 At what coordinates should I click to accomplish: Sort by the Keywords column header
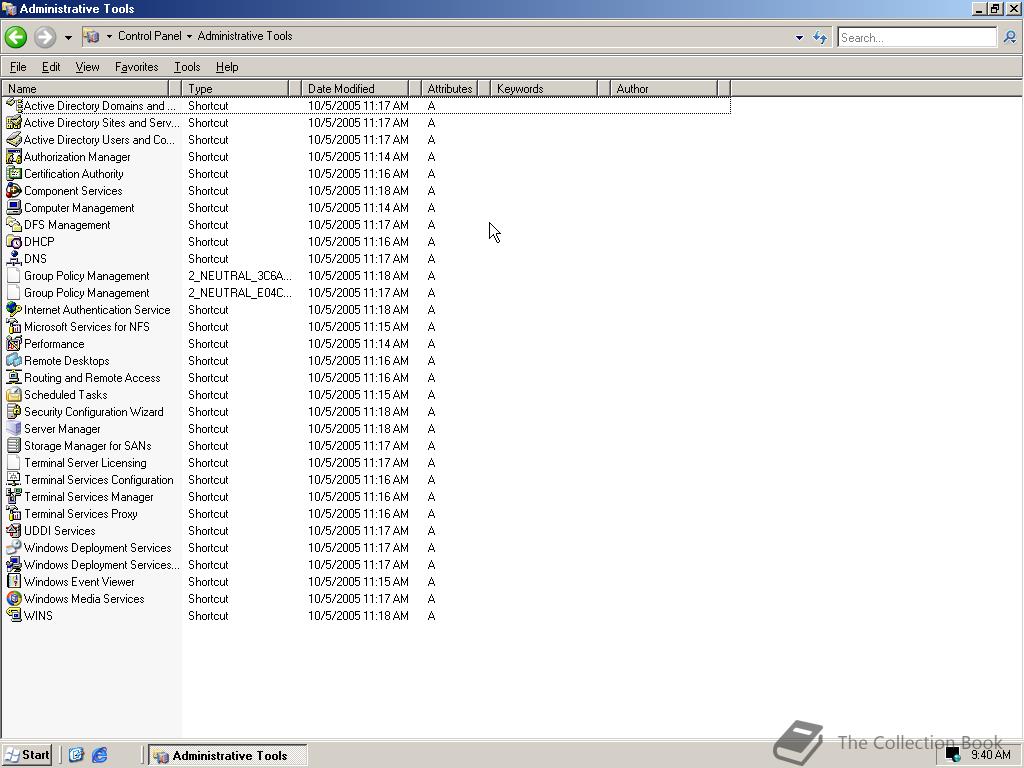[544, 88]
